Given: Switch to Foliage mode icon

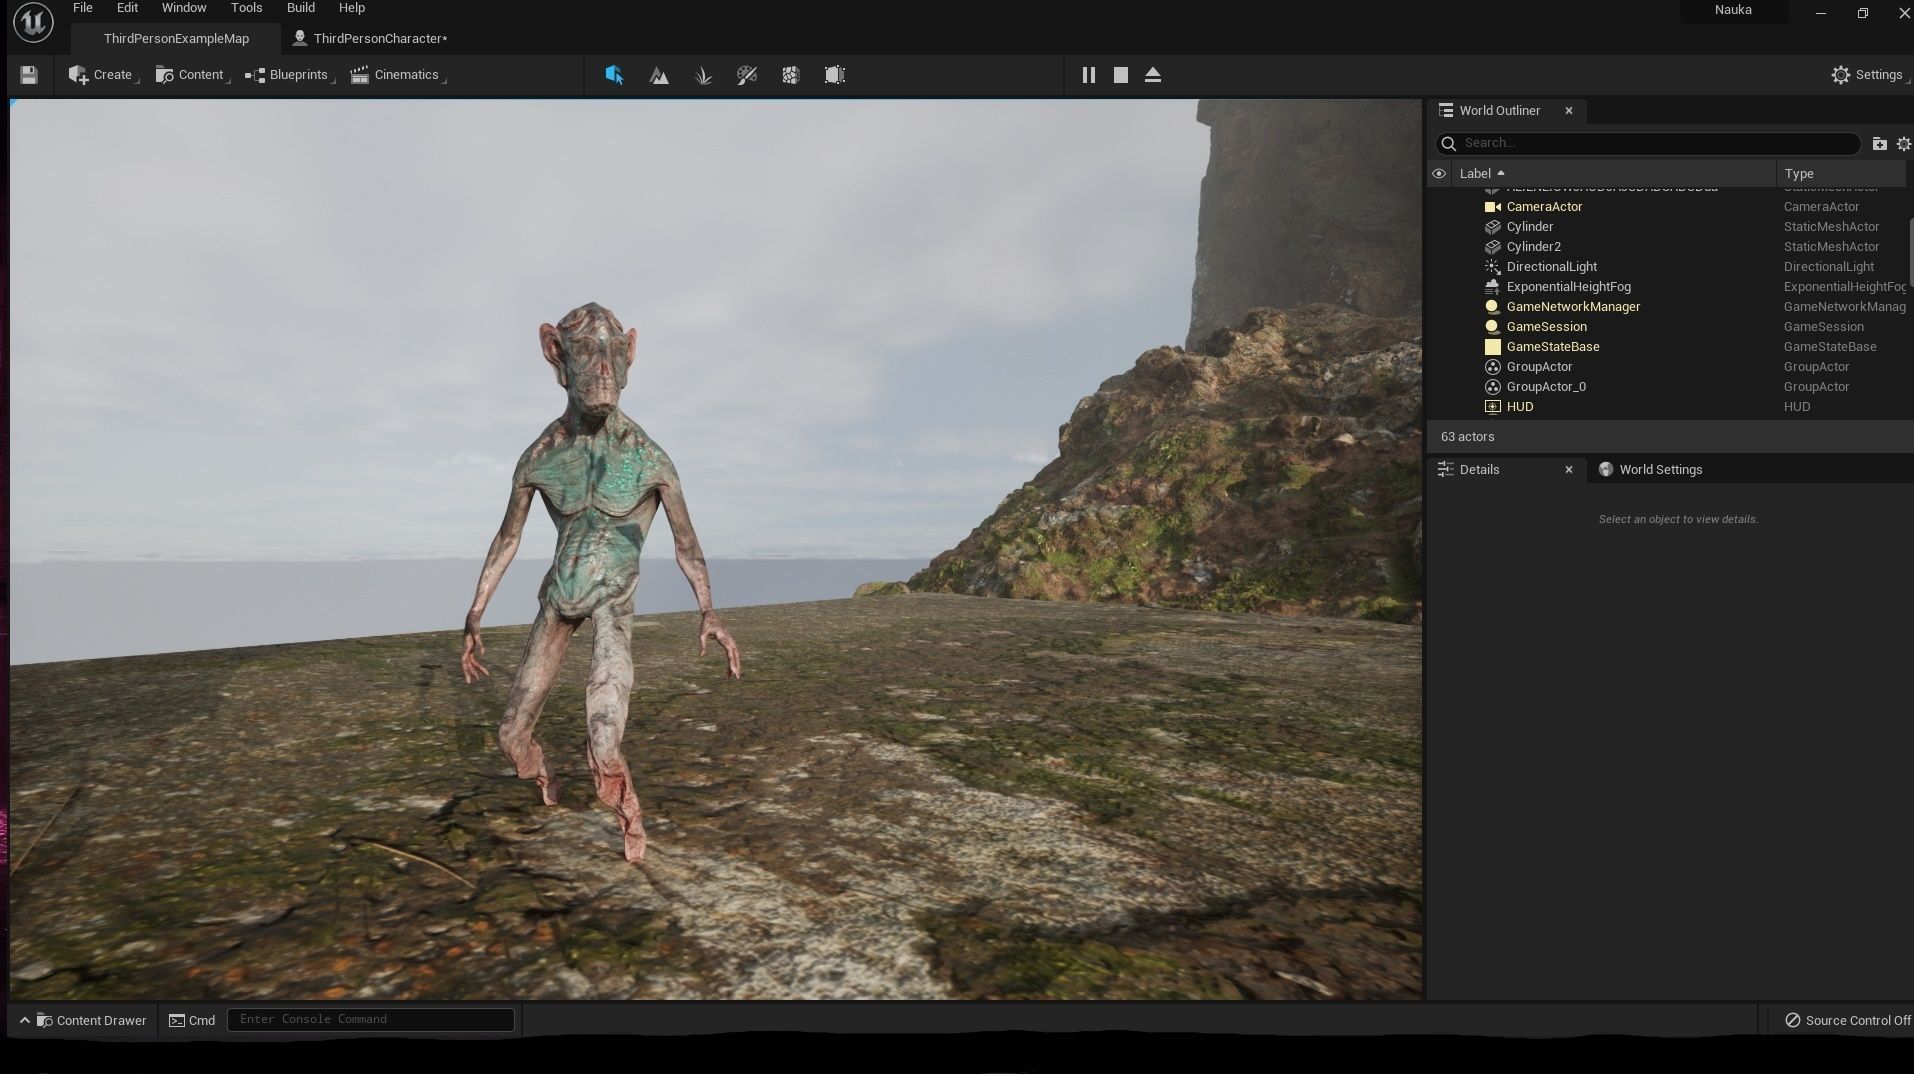Looking at the screenshot, I should coord(703,75).
